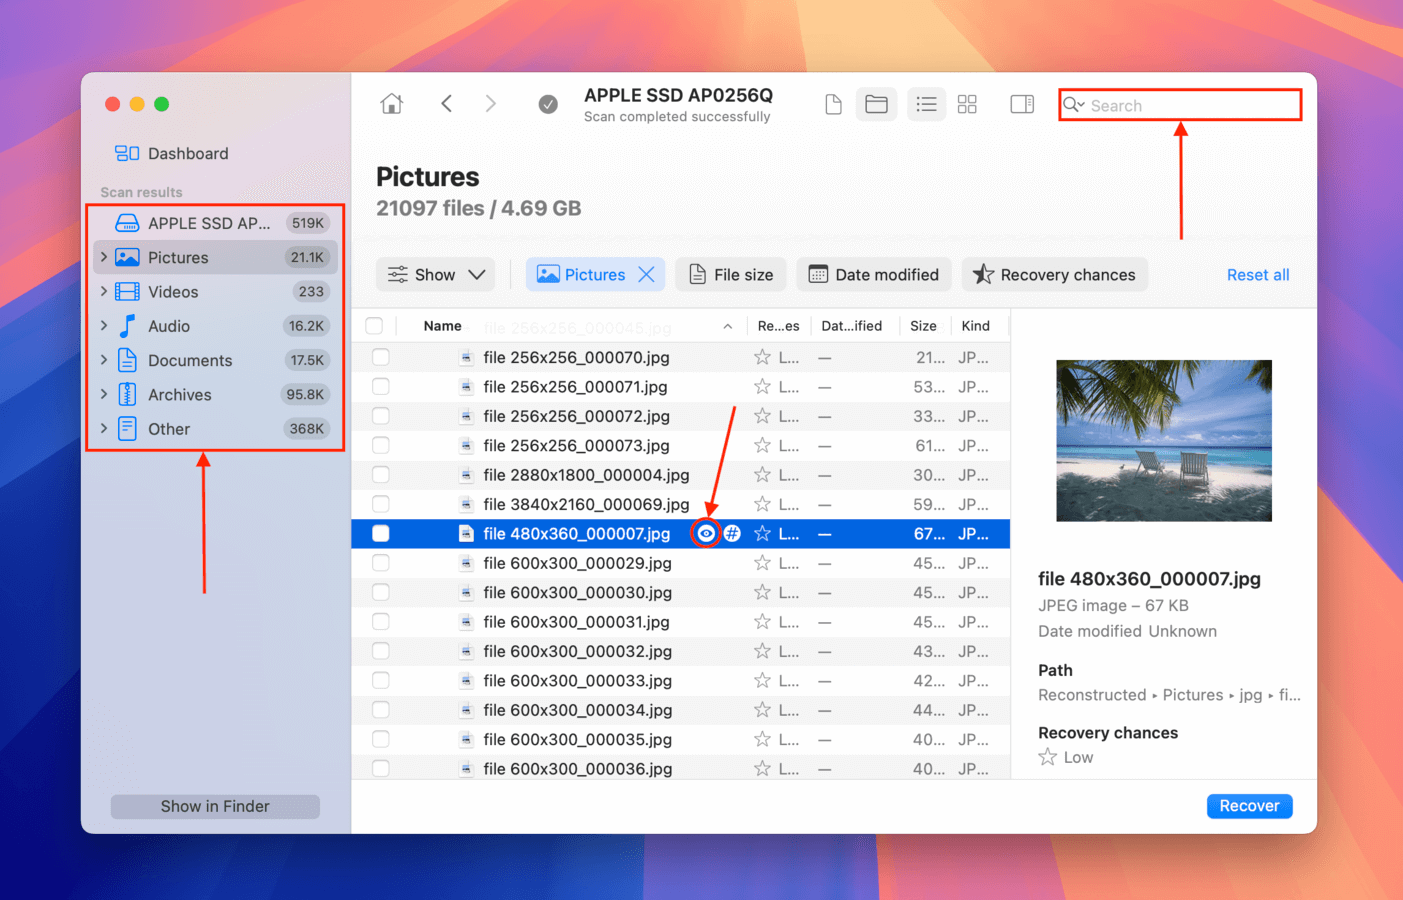Expand the Videos category in sidebar
1403x900 pixels.
[104, 292]
